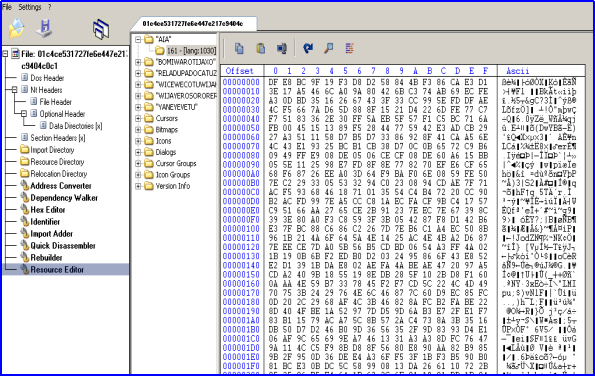Screen dimensions: 595x377
Task: Expand the "YANEYEVETU" resource folder
Action: 138,107
